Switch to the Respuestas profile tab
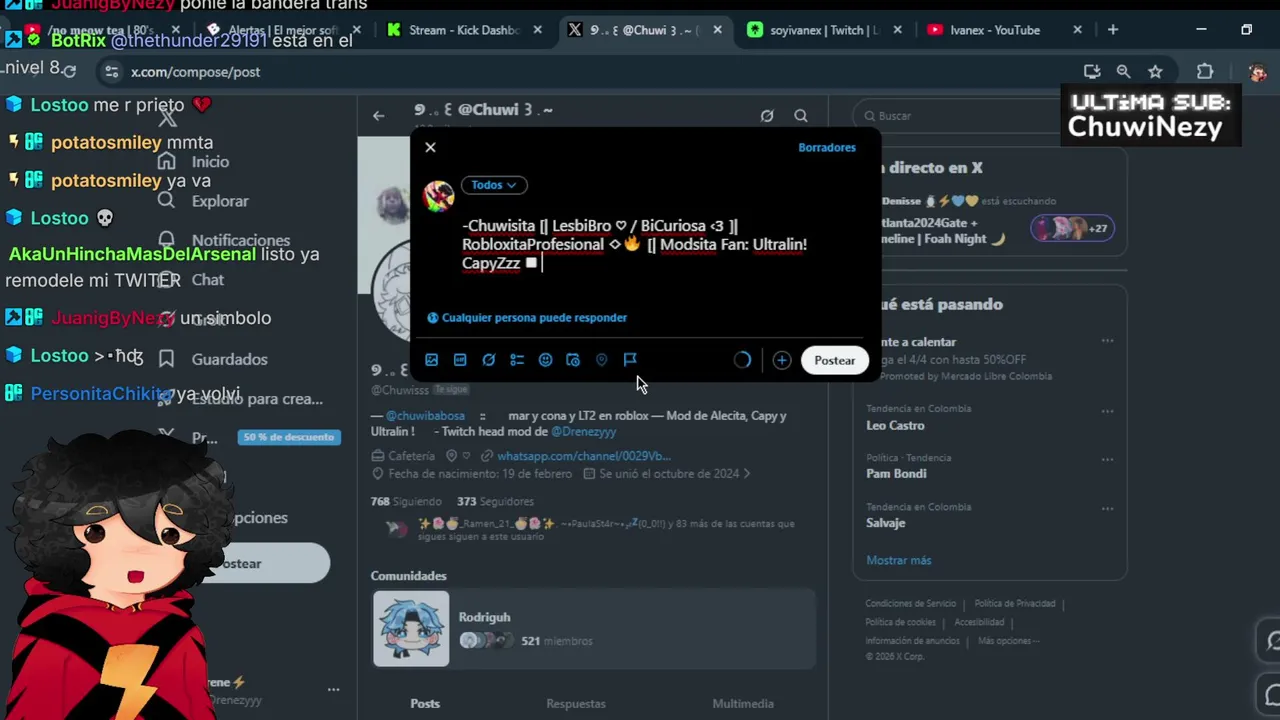Image resolution: width=1280 pixels, height=720 pixels. [576, 704]
